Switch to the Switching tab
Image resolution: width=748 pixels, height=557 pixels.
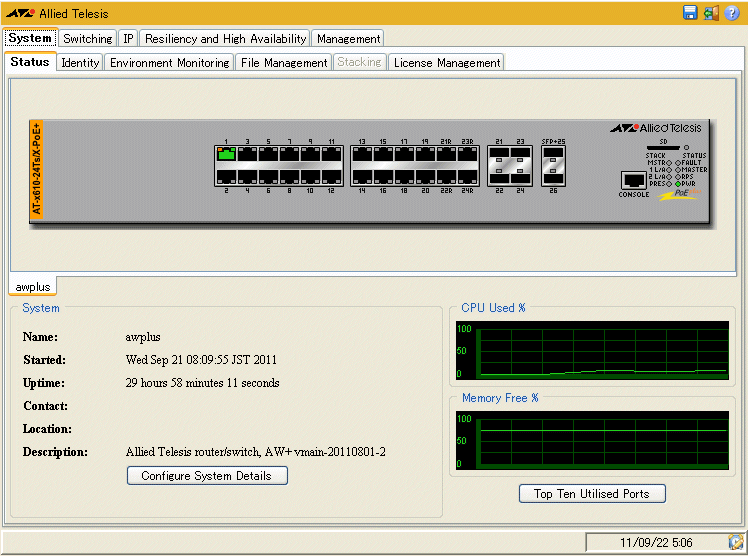click(88, 39)
